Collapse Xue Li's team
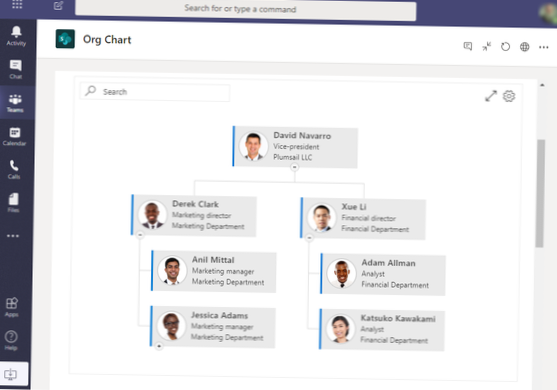The height and width of the screenshot is (390, 557). 309,238
